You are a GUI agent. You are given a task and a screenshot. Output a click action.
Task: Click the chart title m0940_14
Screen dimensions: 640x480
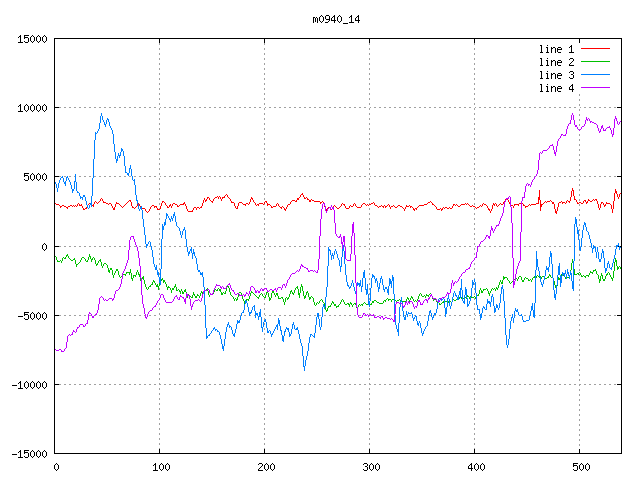pos(320,19)
